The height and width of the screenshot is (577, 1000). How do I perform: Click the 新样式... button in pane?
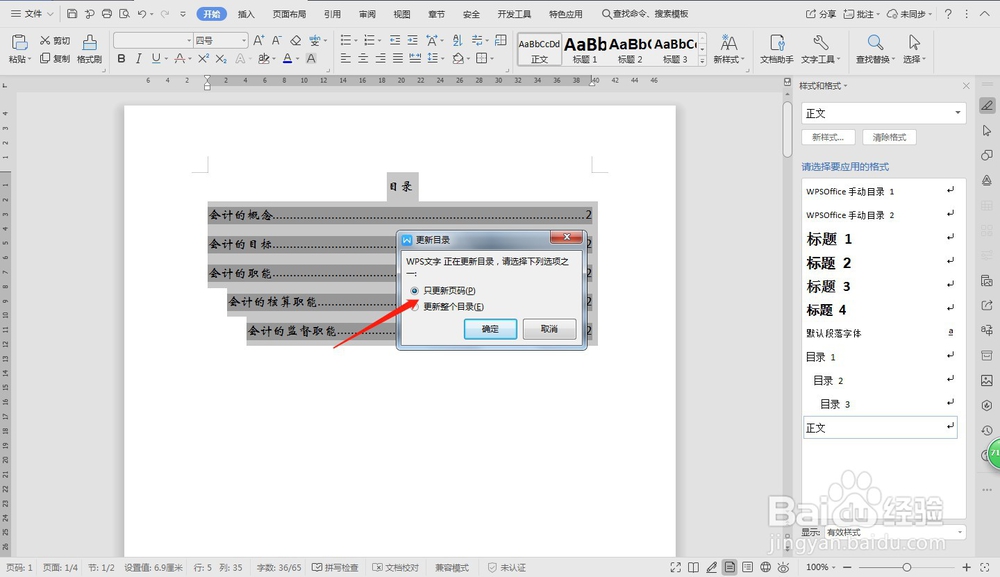pyautogui.click(x=828, y=137)
